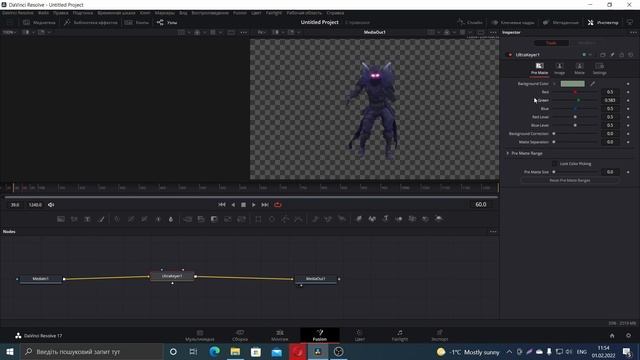Add a Blur node (droplet icon)

pos(171,219)
